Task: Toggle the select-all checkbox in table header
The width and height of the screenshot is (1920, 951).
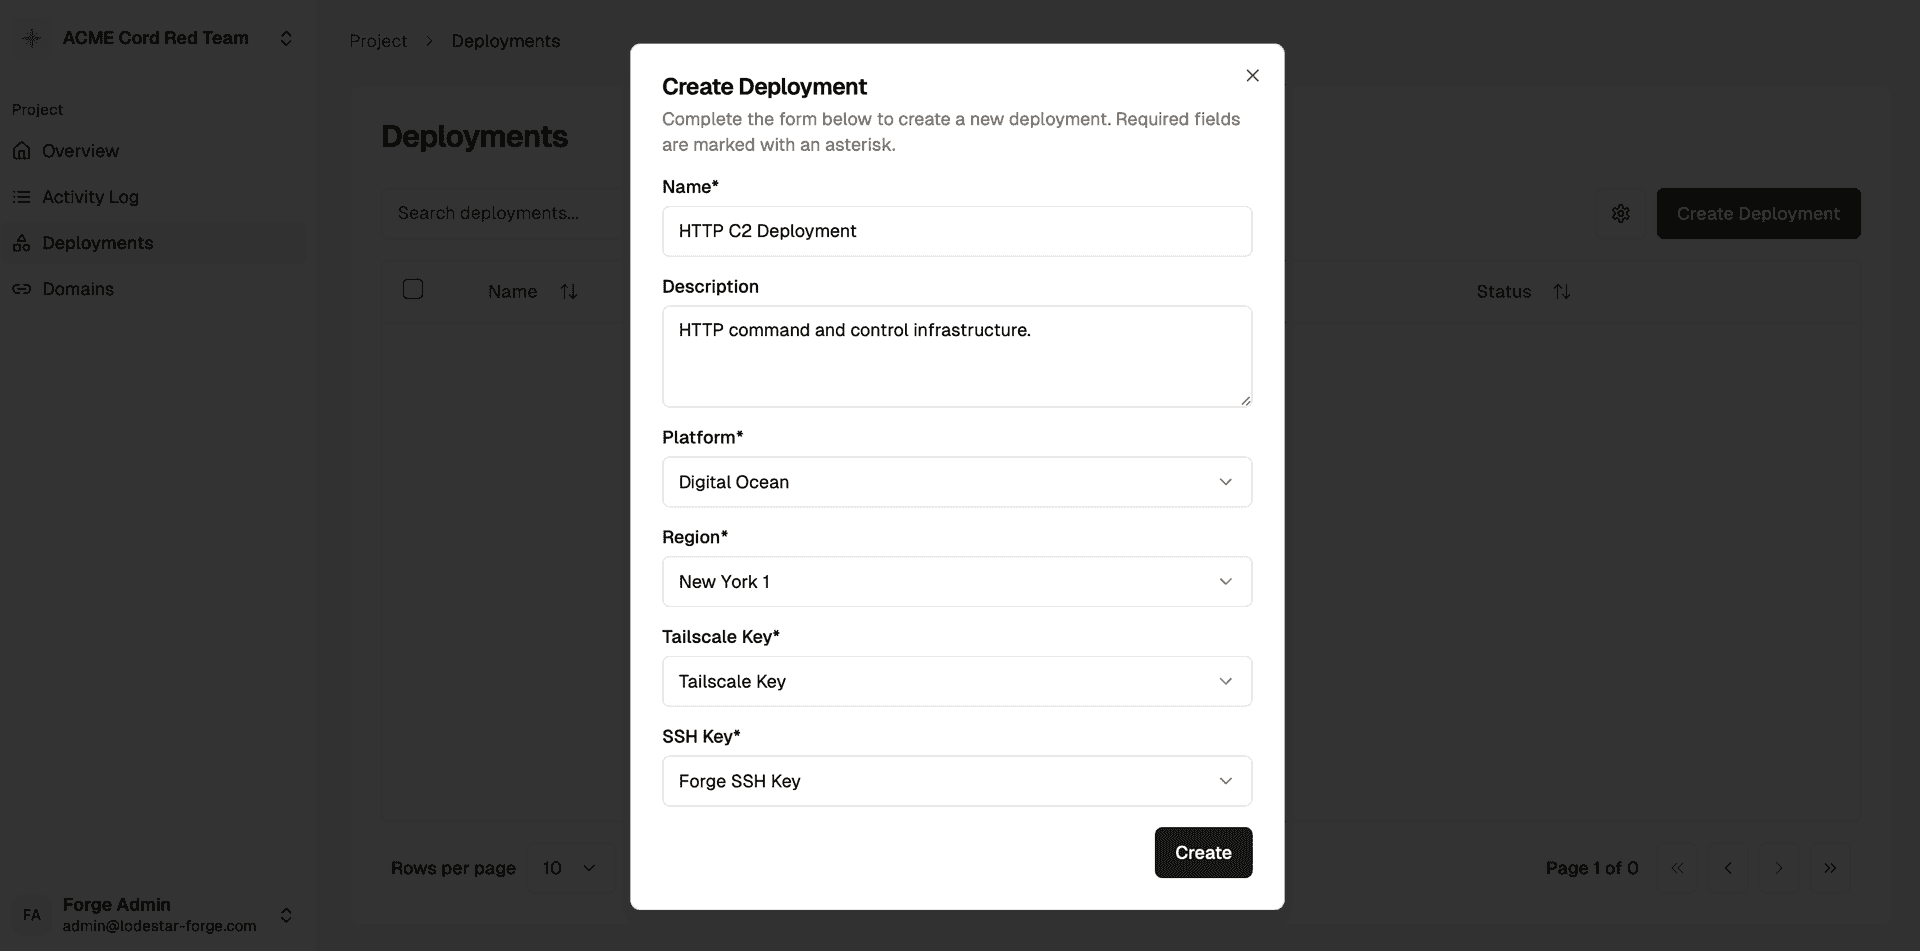Action: [413, 289]
